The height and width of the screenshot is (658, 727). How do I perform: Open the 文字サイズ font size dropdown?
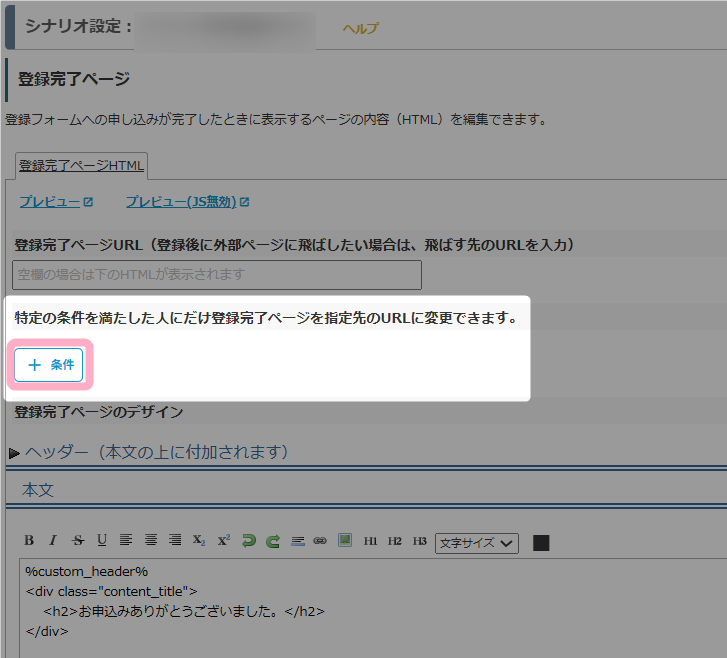click(x=476, y=542)
